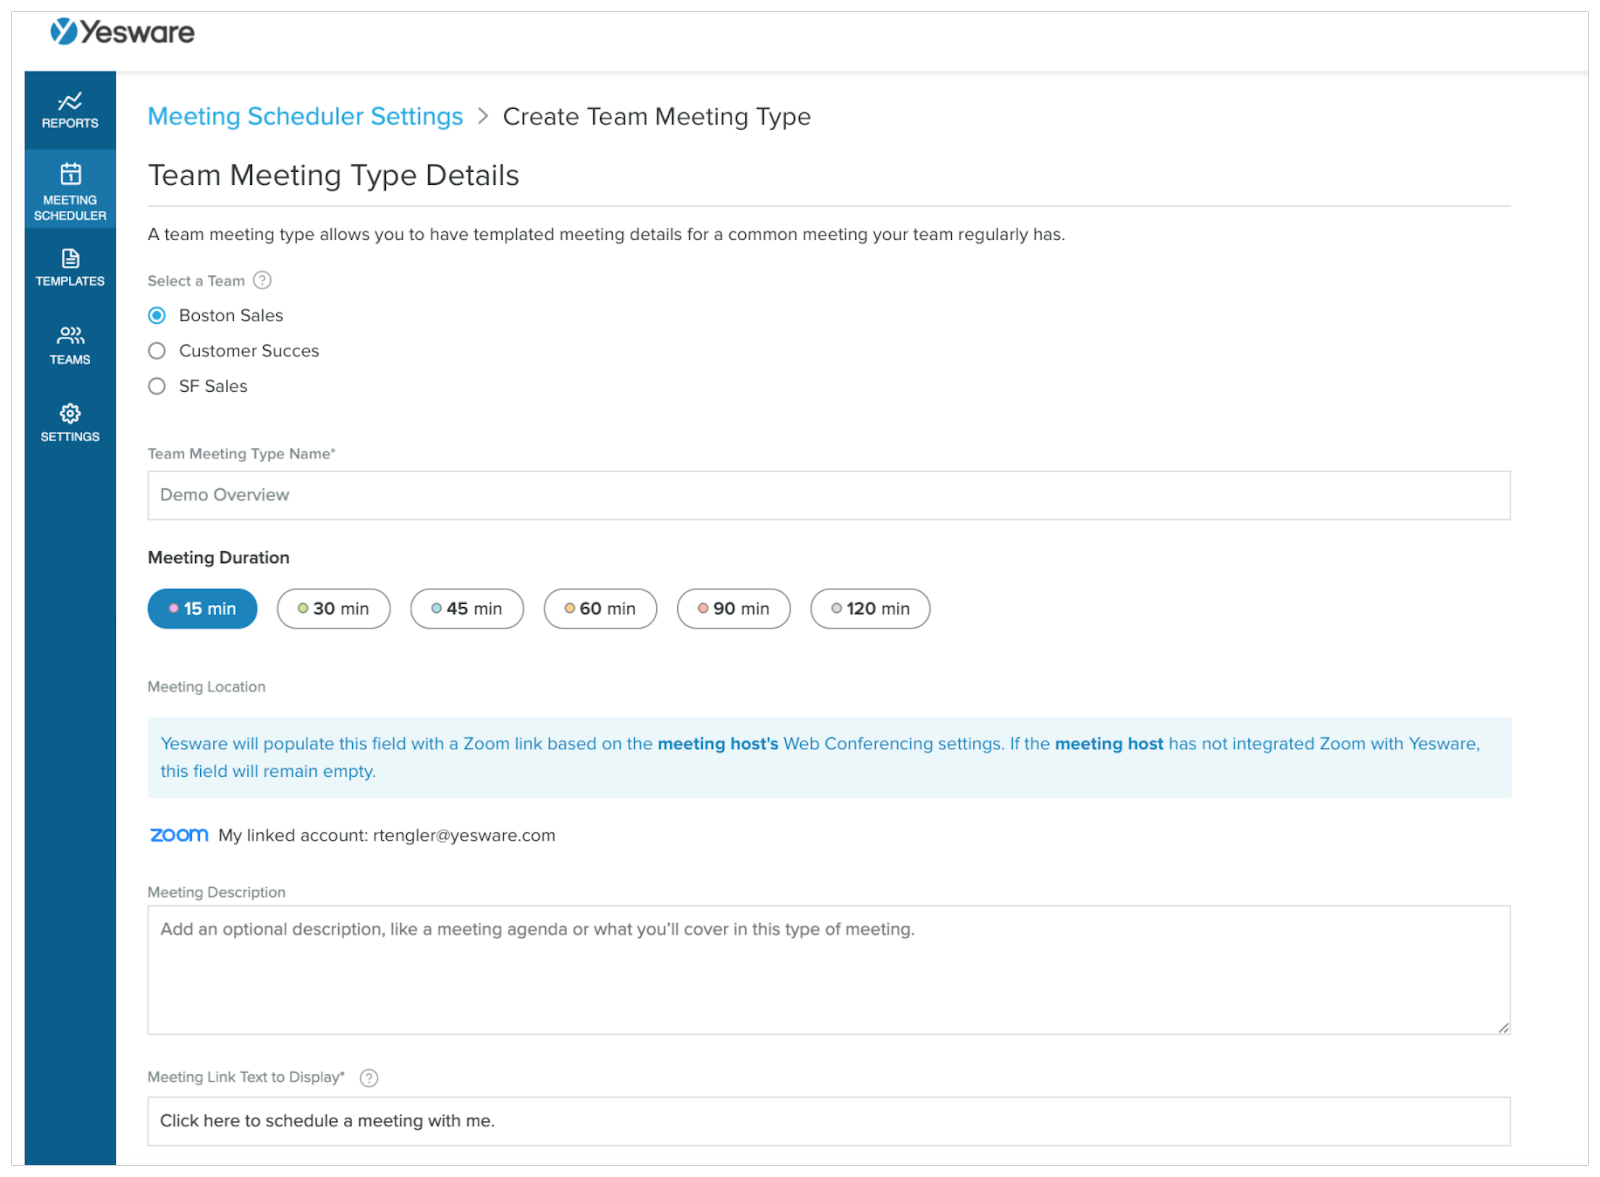Viewport: 1600px width, 1177px height.
Task: Go to Templates in the sidebar
Action: point(70,268)
